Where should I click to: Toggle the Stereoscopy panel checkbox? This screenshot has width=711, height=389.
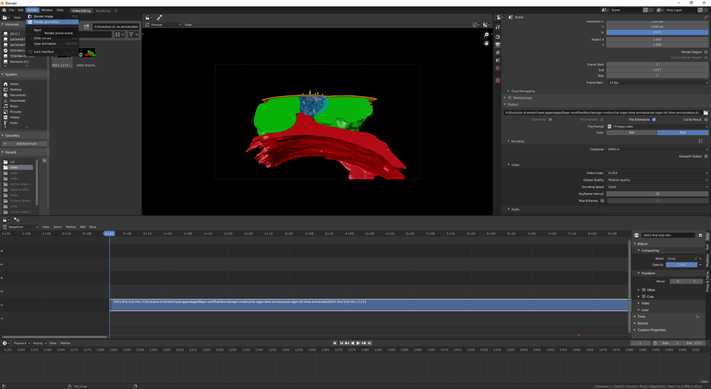[510, 97]
